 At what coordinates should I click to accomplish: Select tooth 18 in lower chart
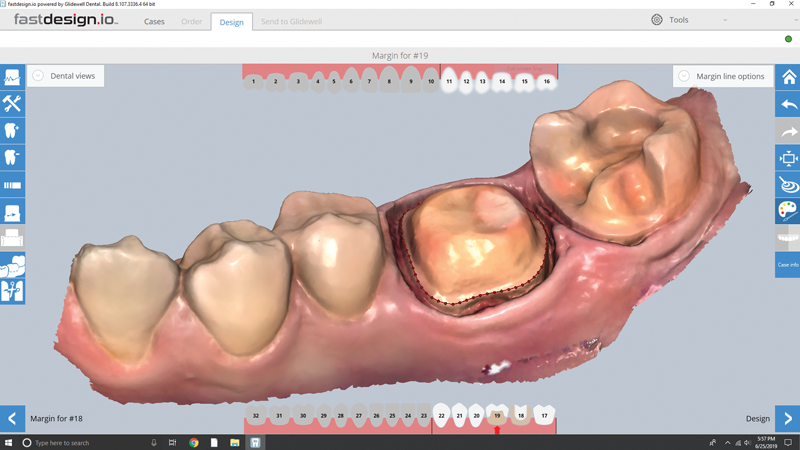click(520, 415)
